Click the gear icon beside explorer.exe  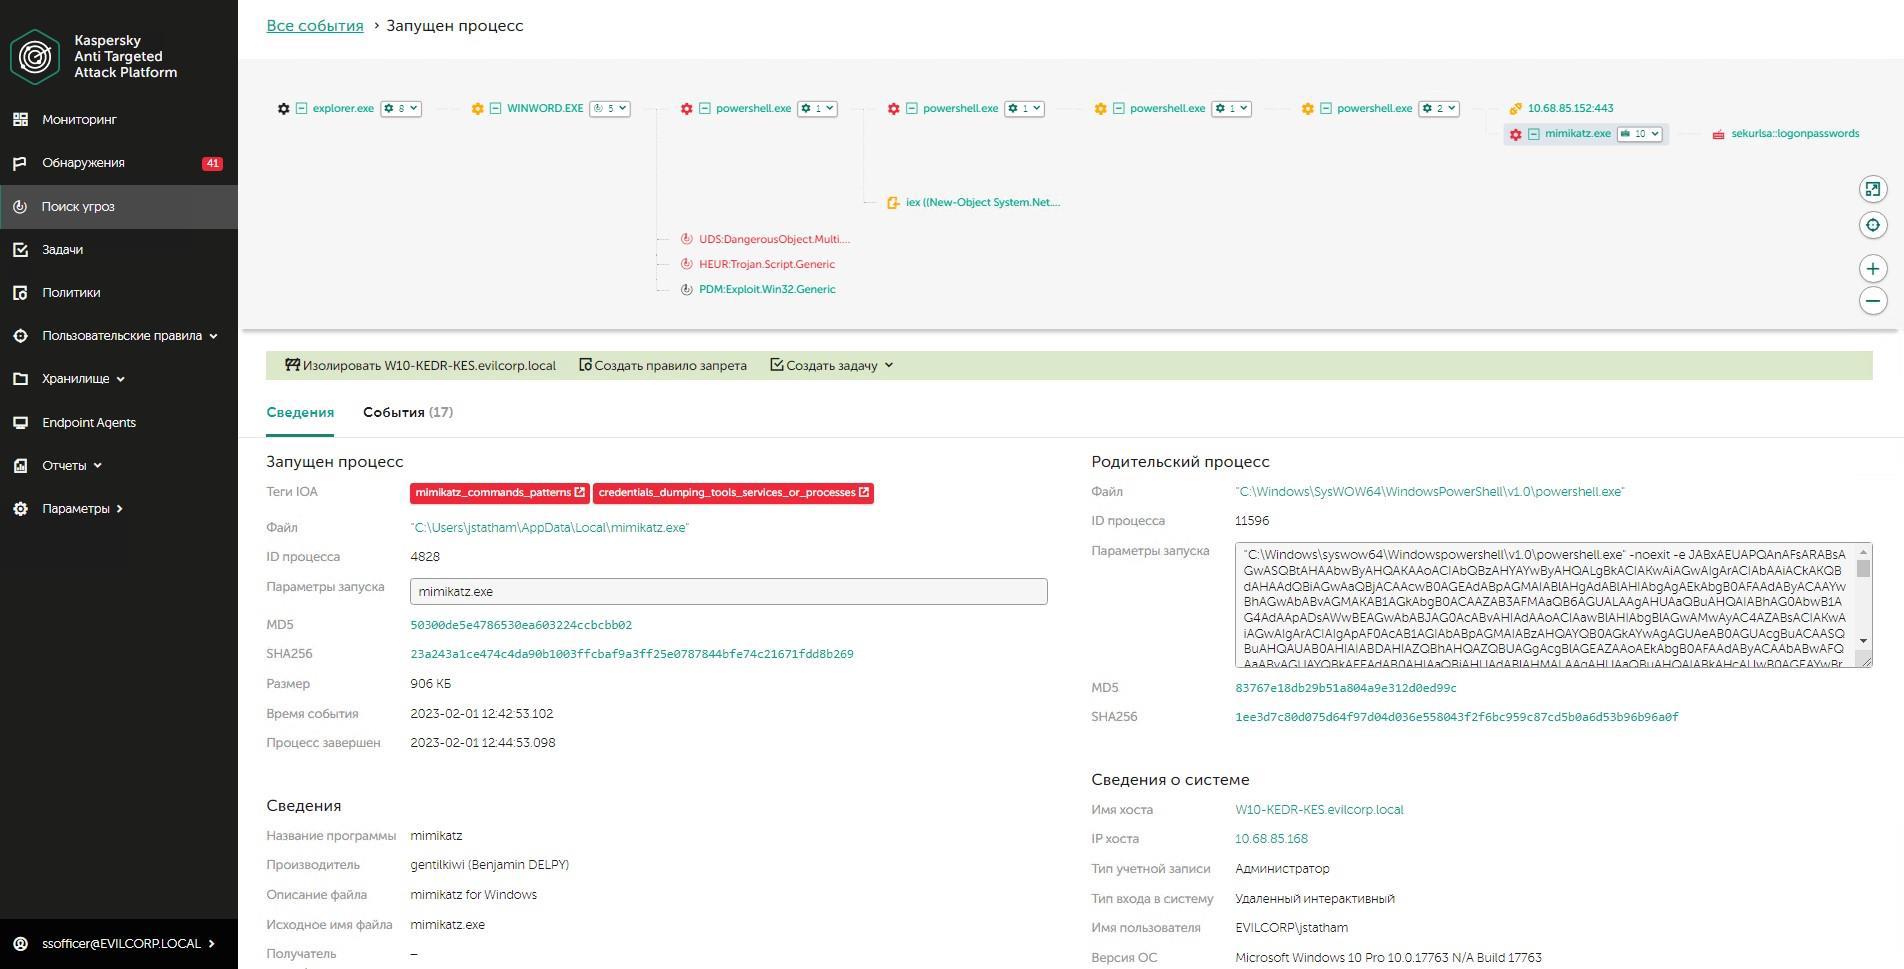tap(283, 109)
